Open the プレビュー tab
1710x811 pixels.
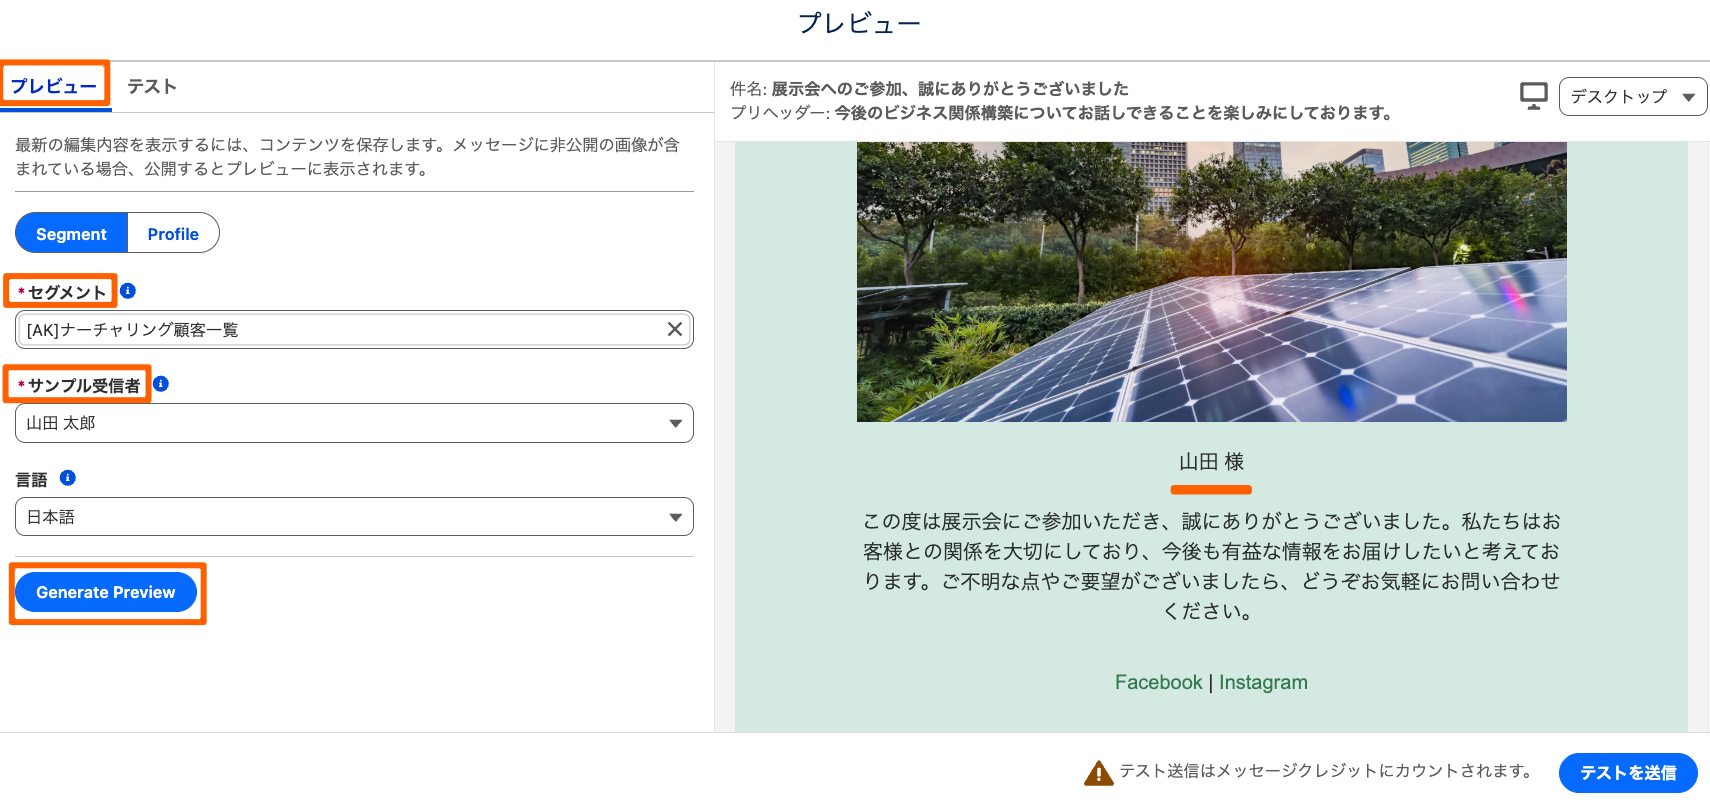[x=54, y=86]
